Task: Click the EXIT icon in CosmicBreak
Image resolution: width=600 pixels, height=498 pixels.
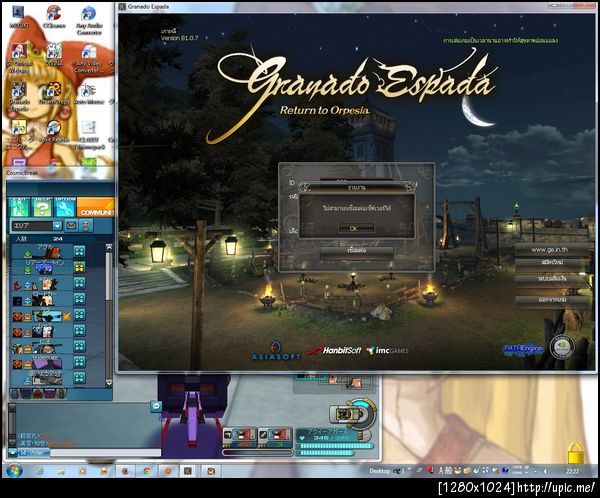Action: [19, 207]
